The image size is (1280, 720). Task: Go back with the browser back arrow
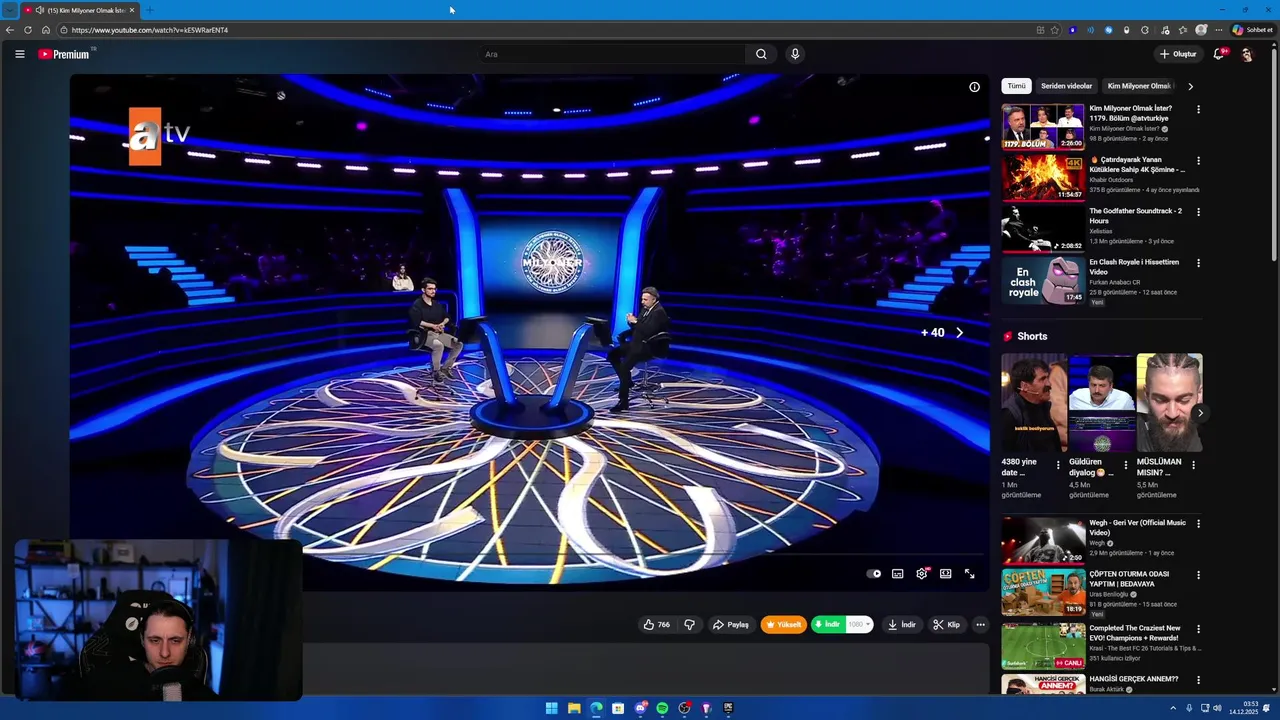pos(10,30)
